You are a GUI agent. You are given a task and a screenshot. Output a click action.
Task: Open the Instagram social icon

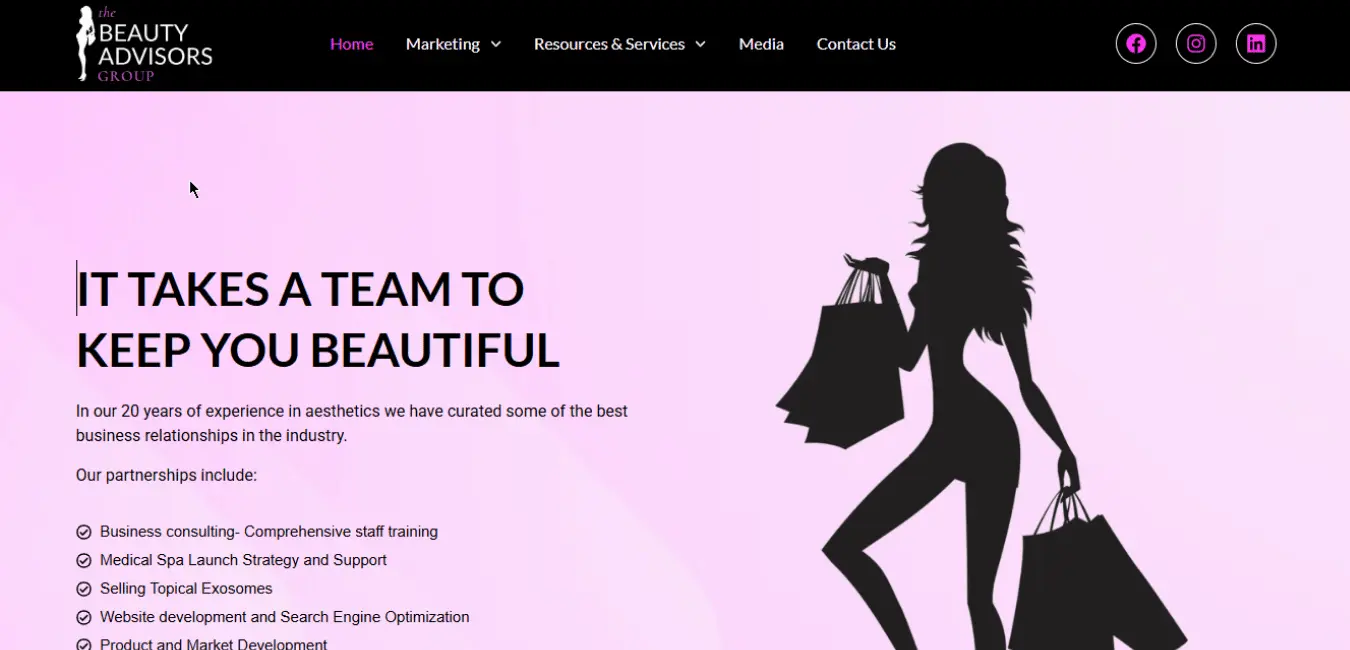coord(1195,44)
